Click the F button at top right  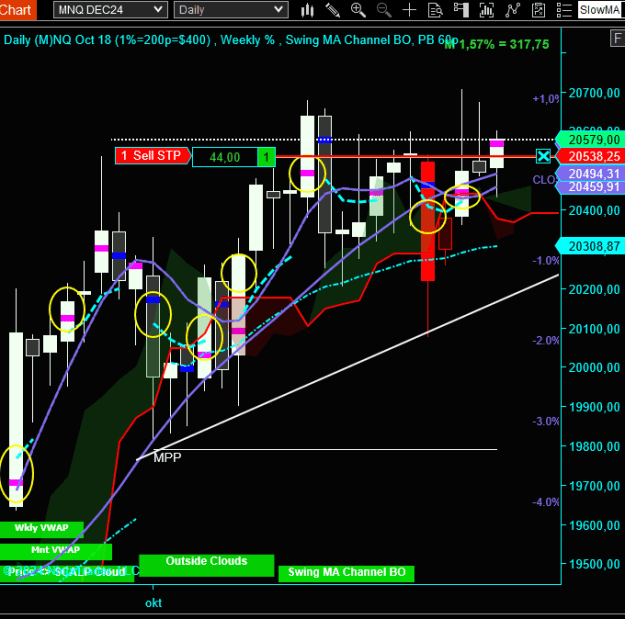click(617, 39)
